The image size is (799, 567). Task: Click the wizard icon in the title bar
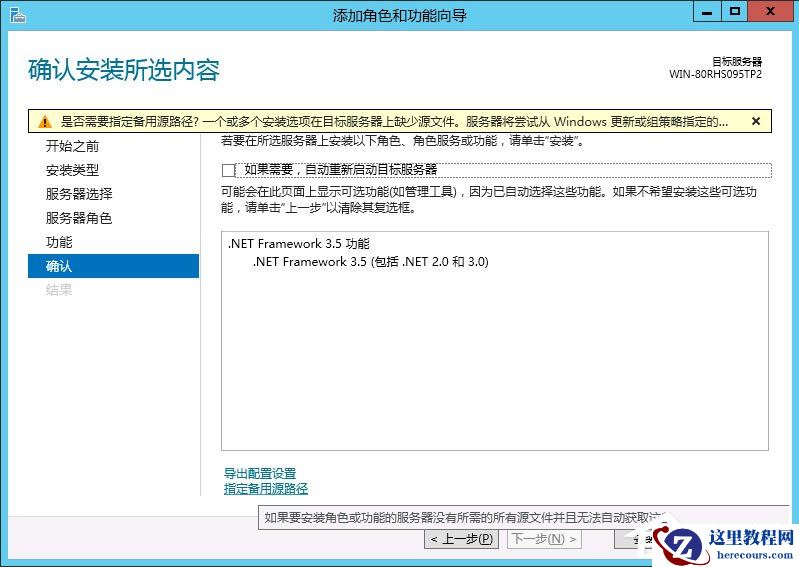(17, 15)
